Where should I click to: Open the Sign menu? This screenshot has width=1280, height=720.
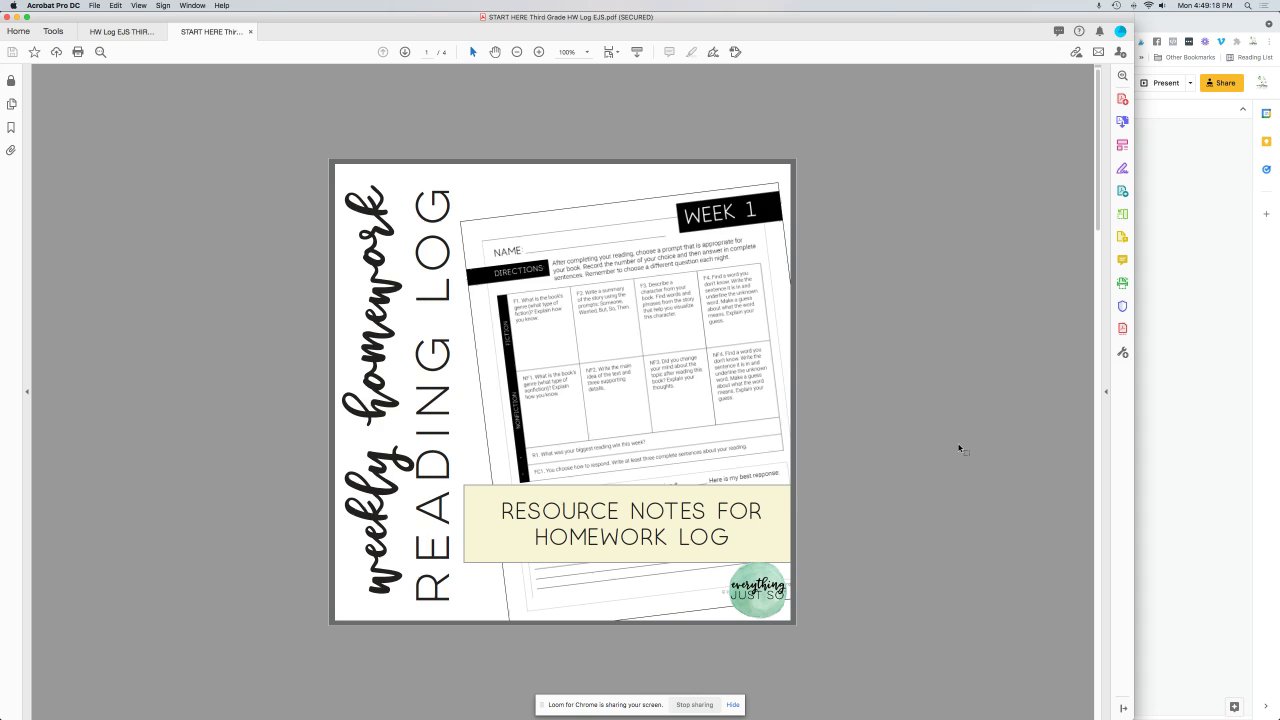pyautogui.click(x=163, y=5)
